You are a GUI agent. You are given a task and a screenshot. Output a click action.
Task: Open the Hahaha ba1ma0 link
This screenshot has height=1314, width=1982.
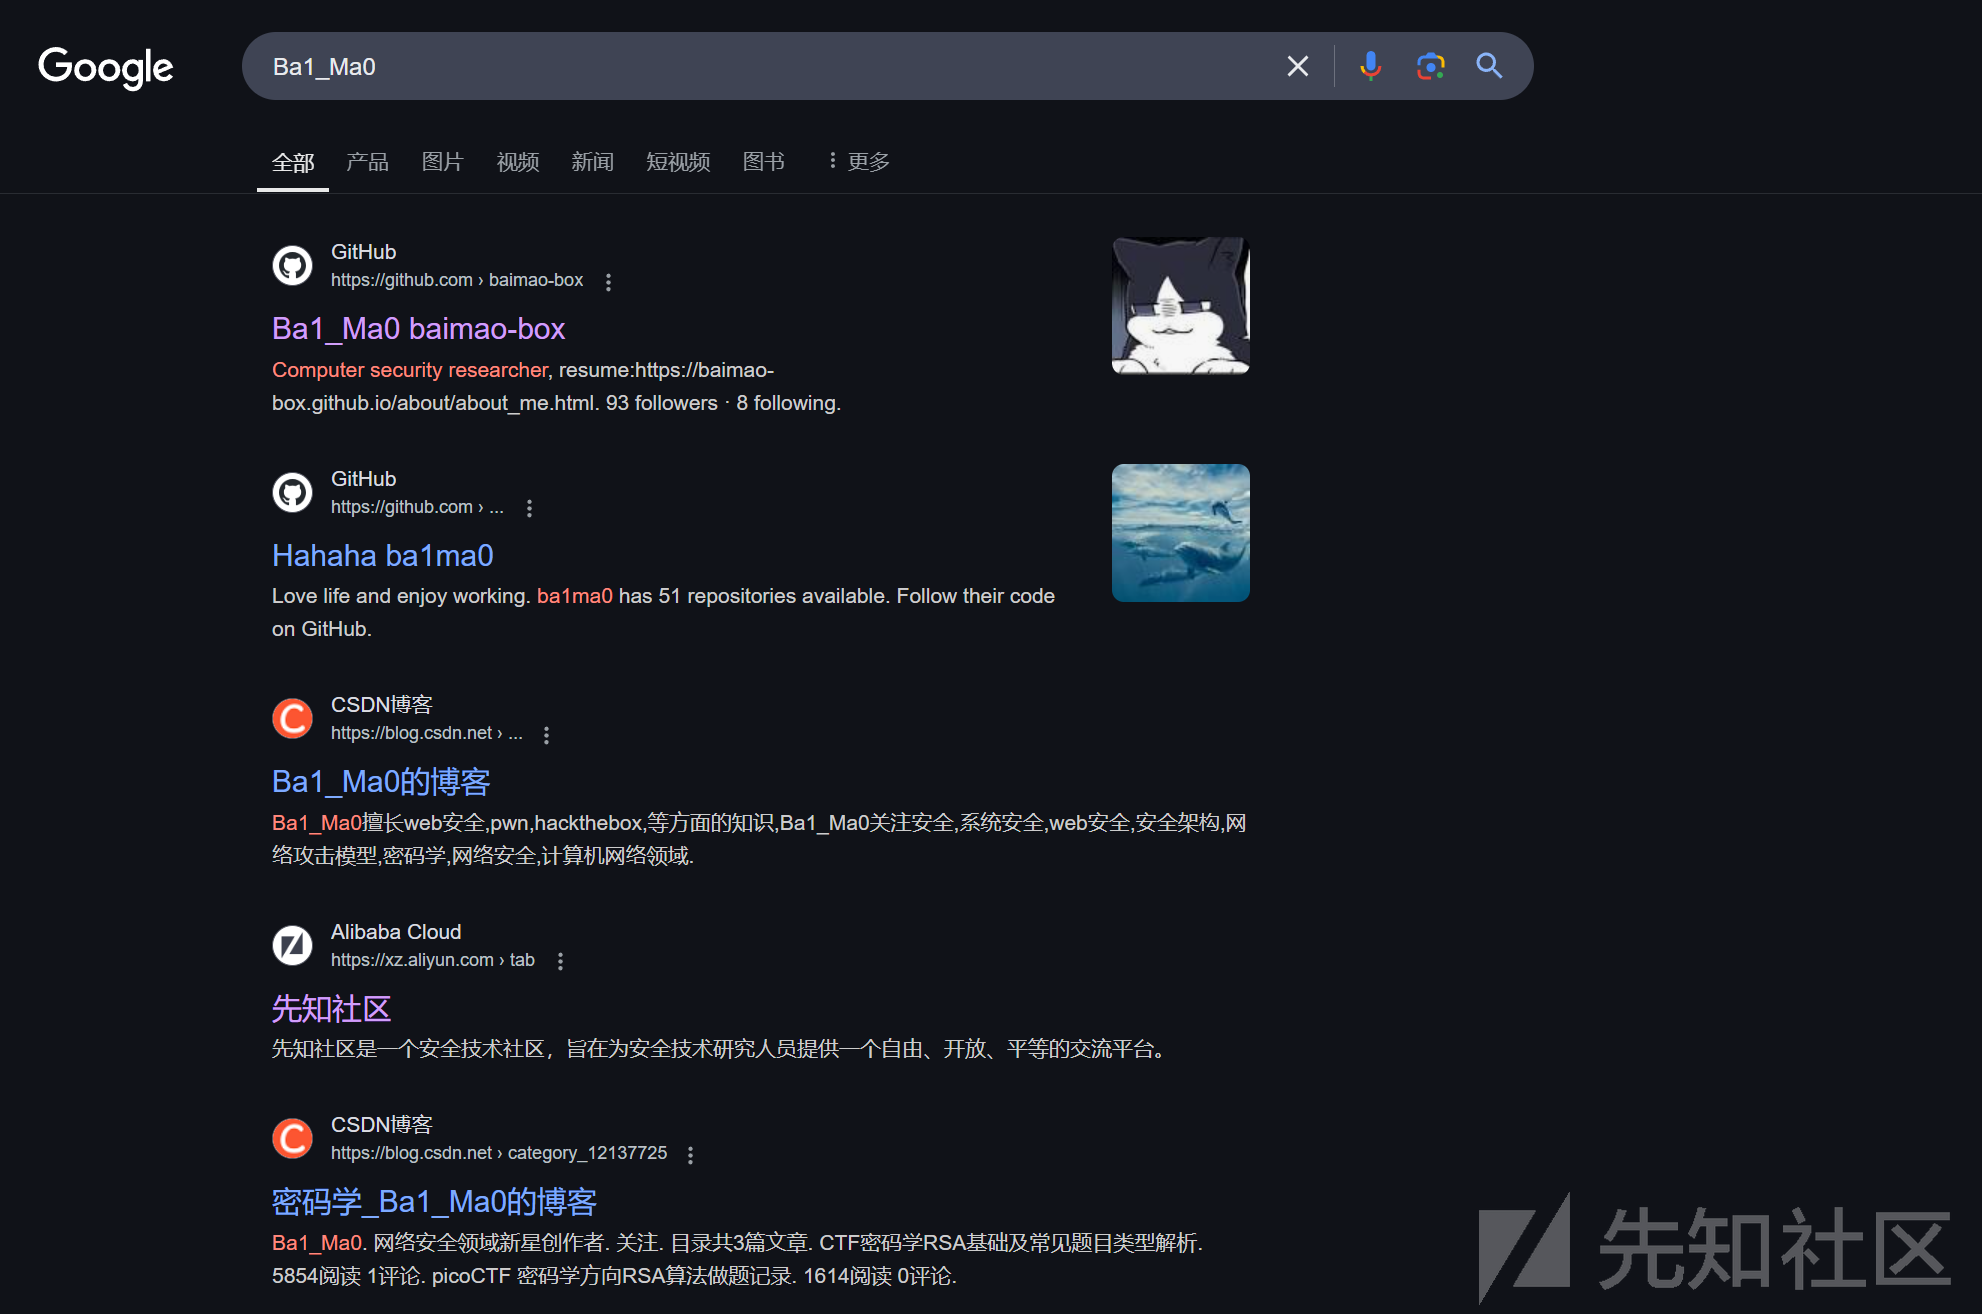tap(383, 556)
